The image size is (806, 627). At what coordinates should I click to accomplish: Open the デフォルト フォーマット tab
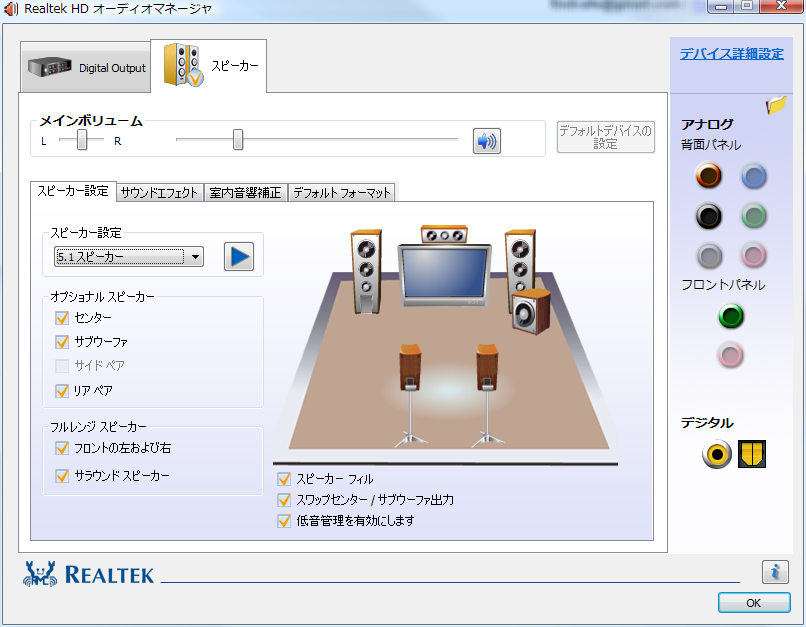pos(341,193)
